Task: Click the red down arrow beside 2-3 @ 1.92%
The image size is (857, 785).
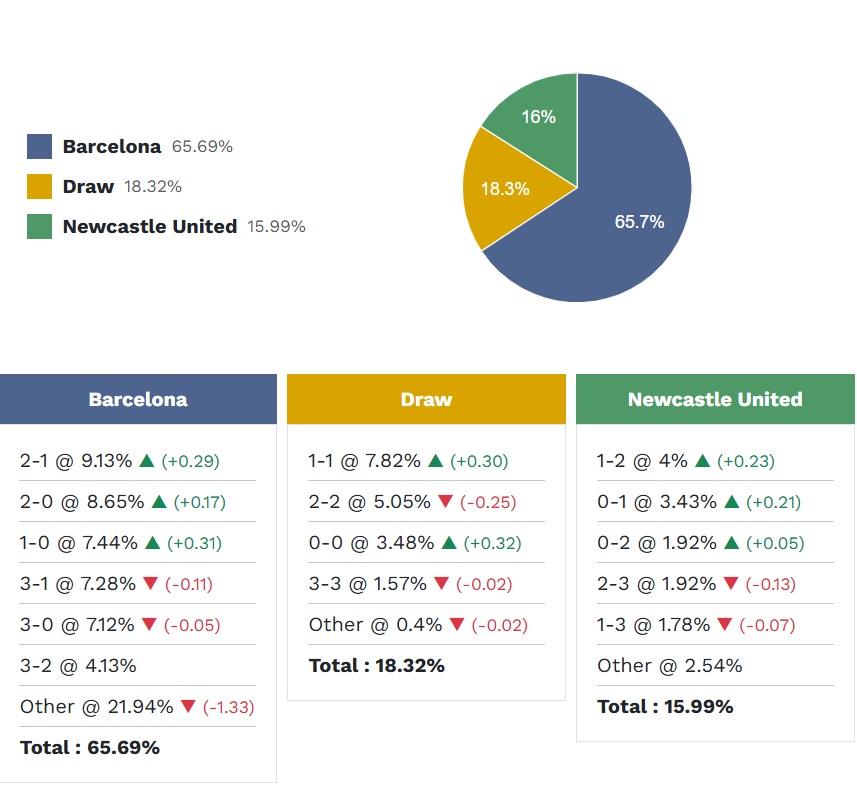Action: (731, 584)
